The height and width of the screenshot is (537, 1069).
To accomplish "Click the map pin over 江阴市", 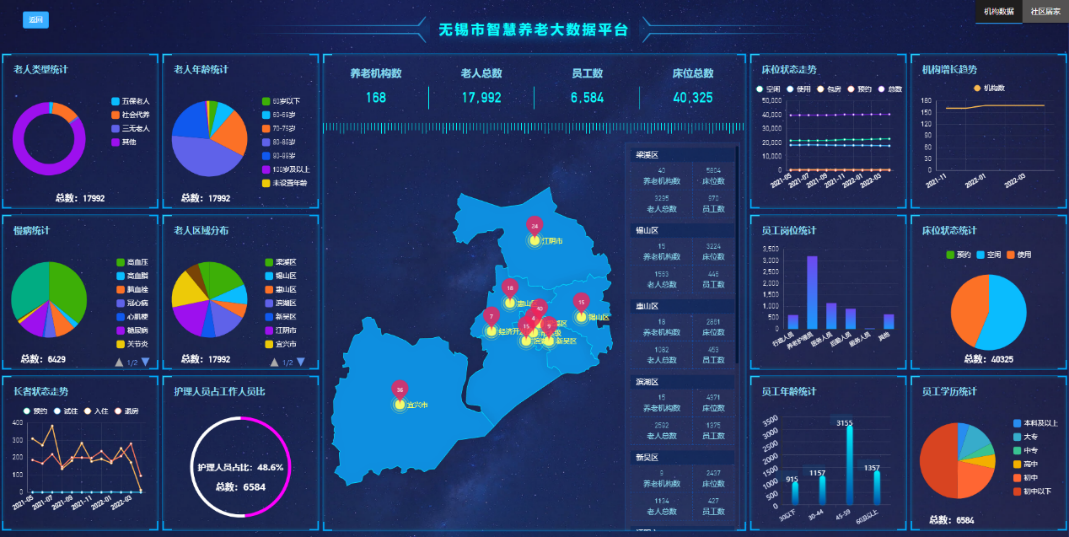I will (535, 227).
